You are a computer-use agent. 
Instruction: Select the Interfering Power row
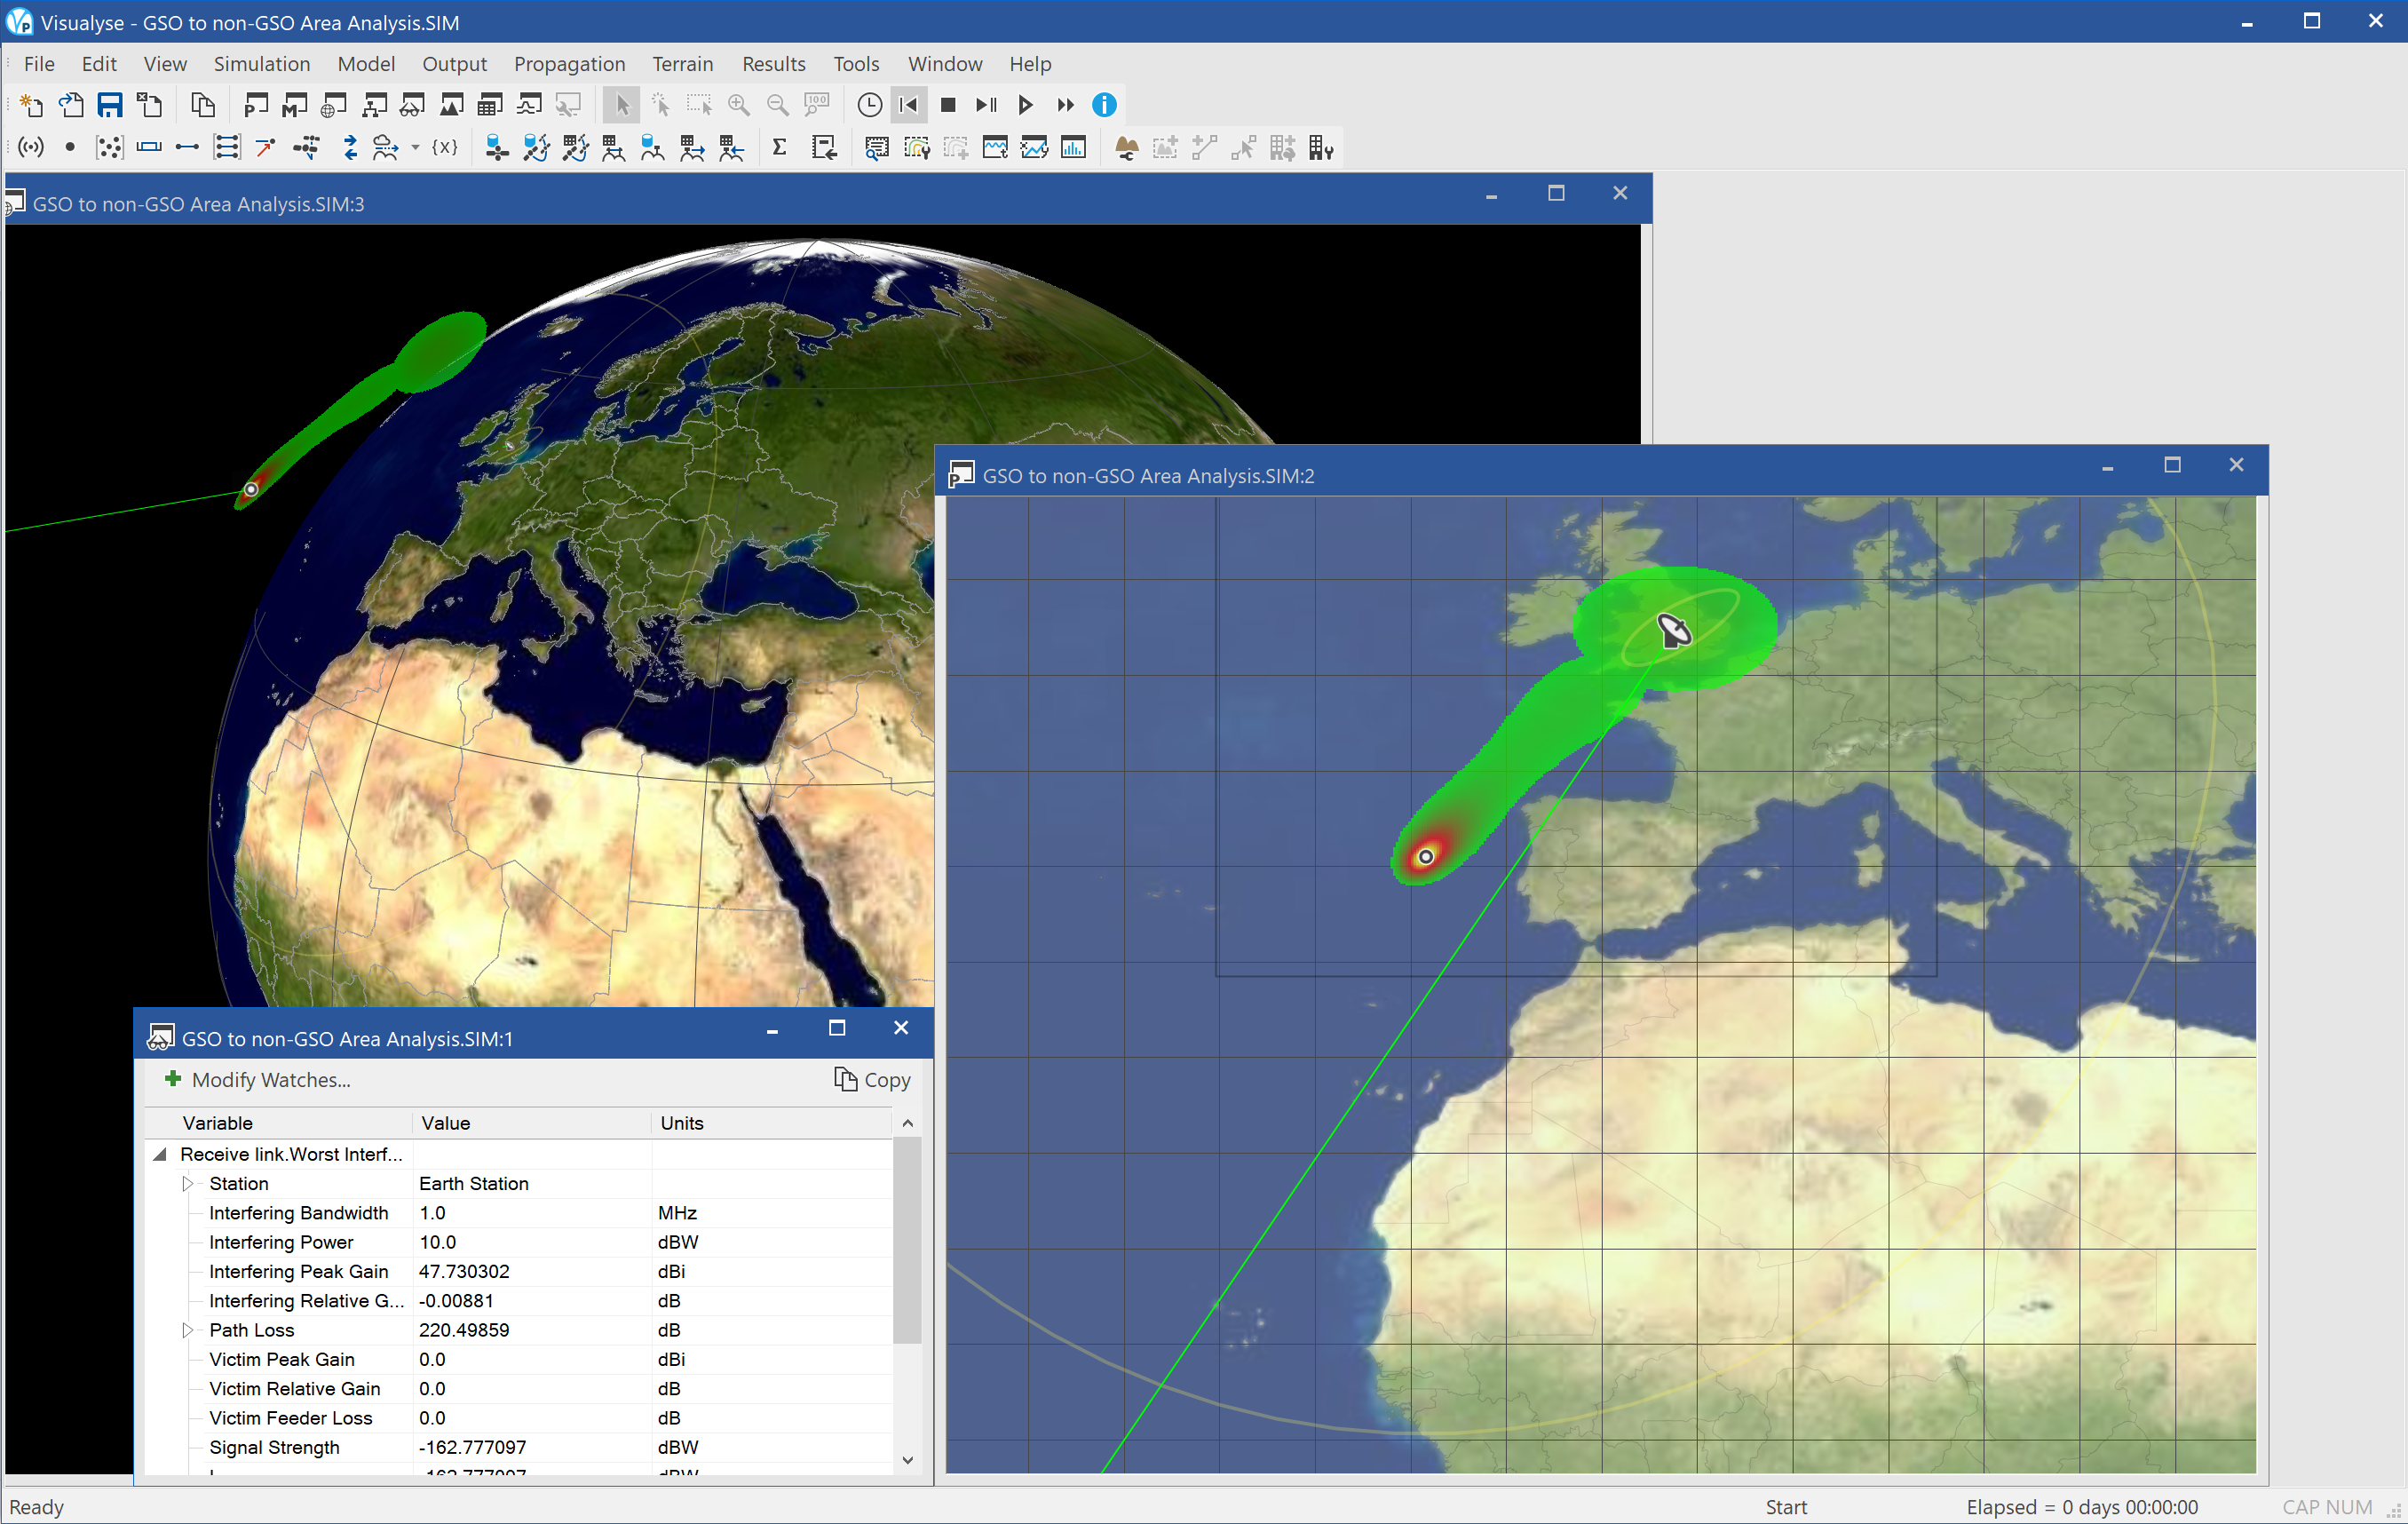[x=520, y=1242]
